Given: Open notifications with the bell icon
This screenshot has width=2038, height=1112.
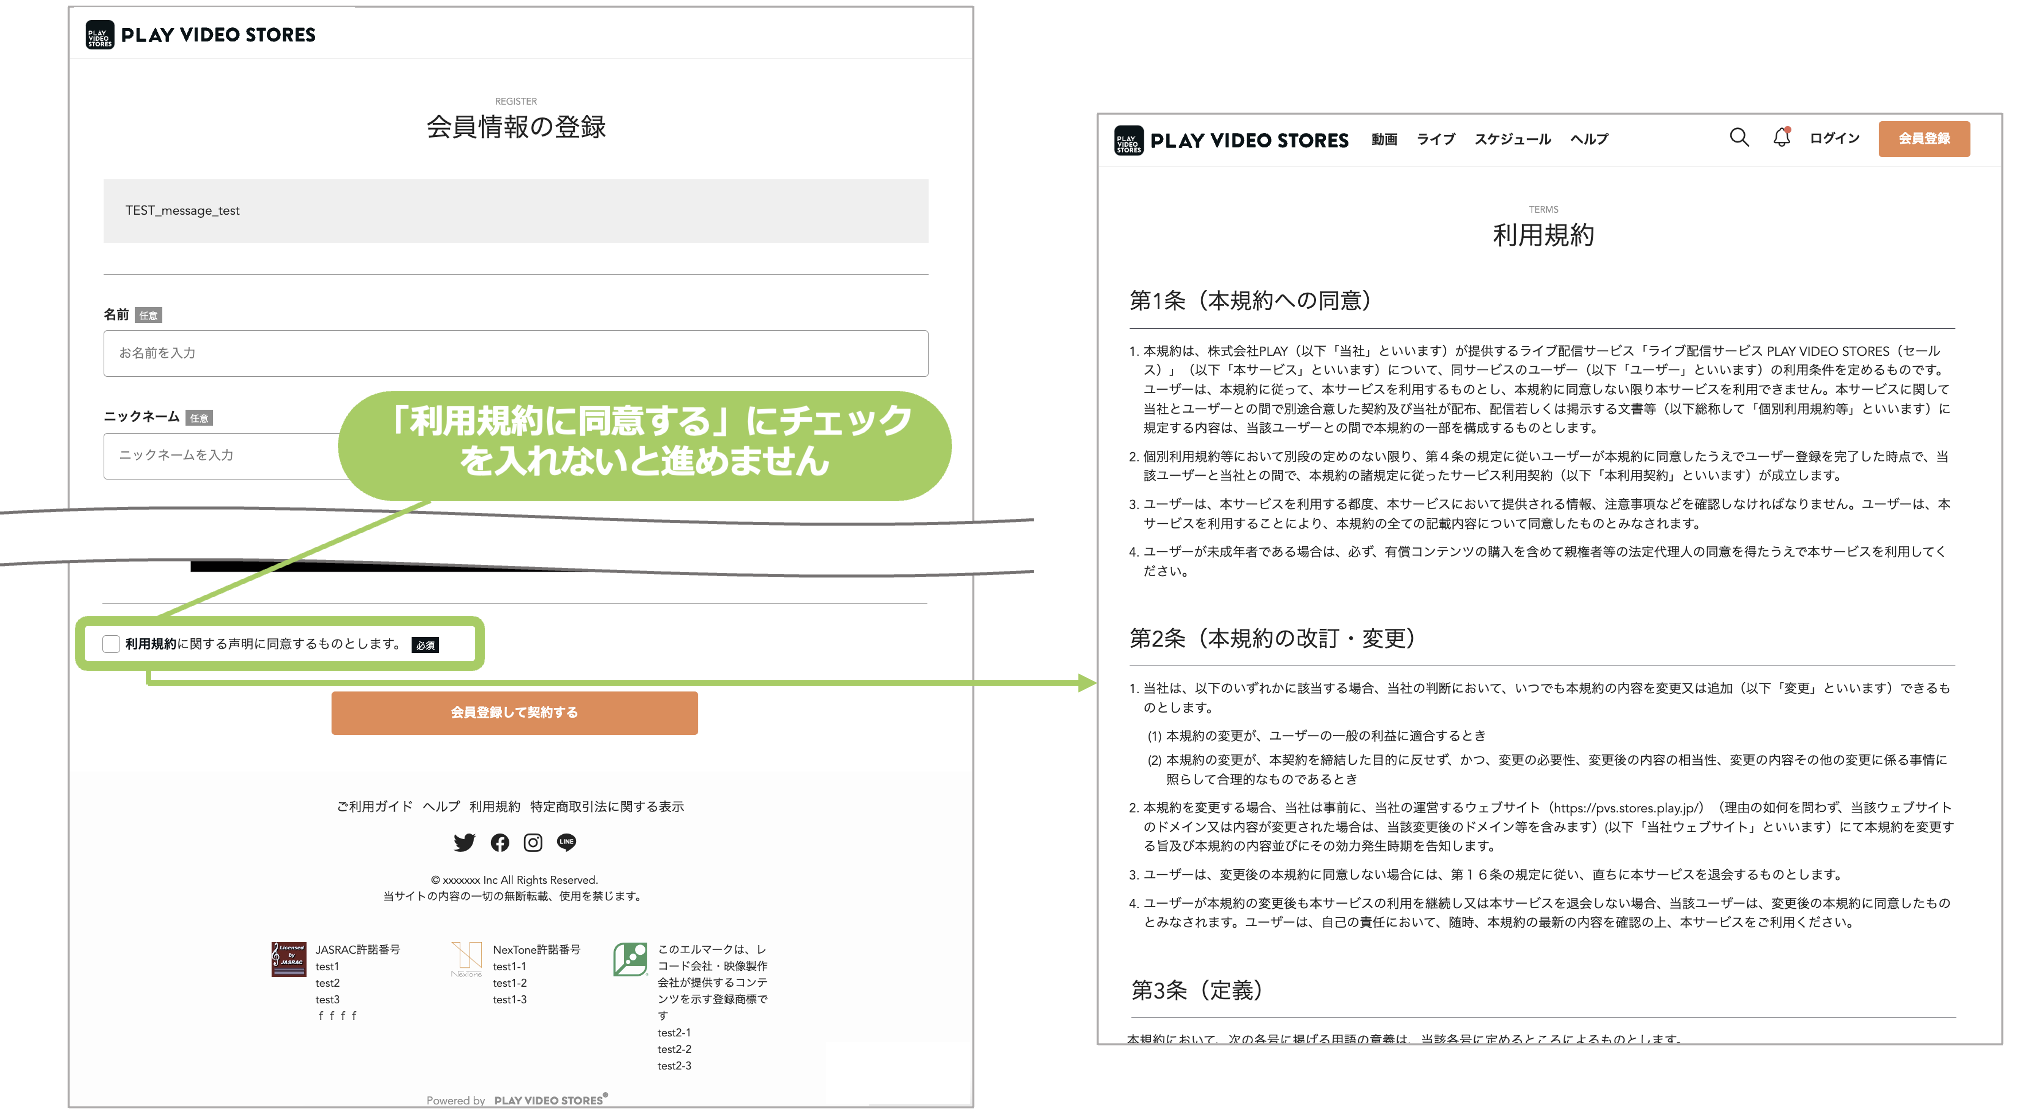Looking at the screenshot, I should point(1782,138).
